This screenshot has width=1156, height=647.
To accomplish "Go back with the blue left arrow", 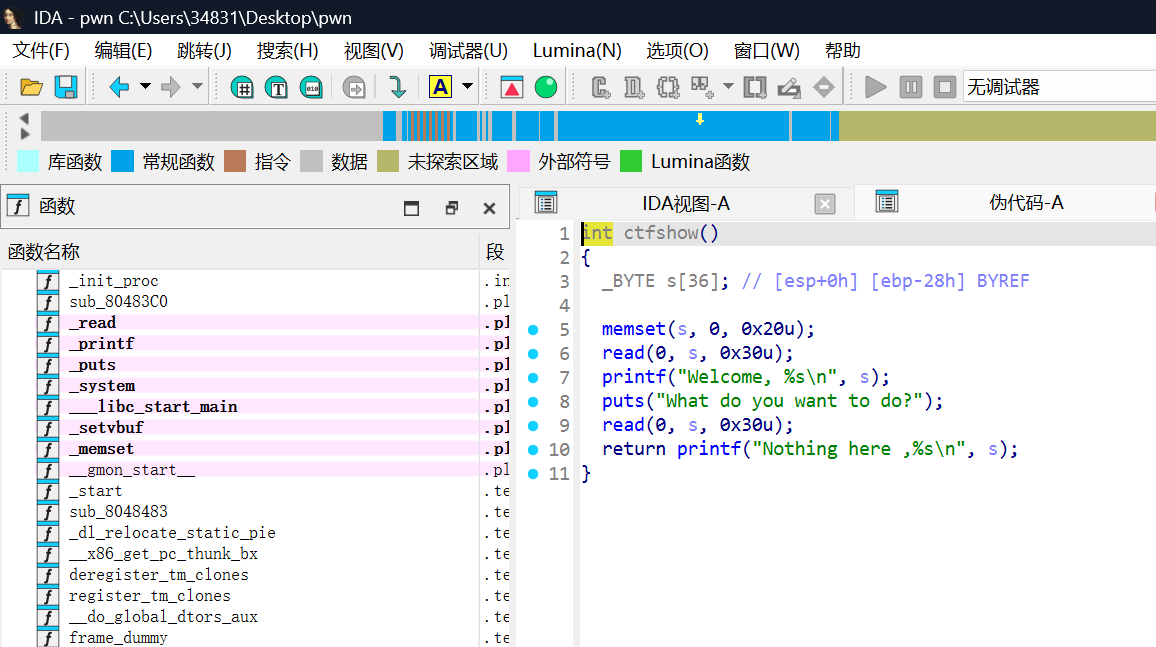I will coord(119,87).
